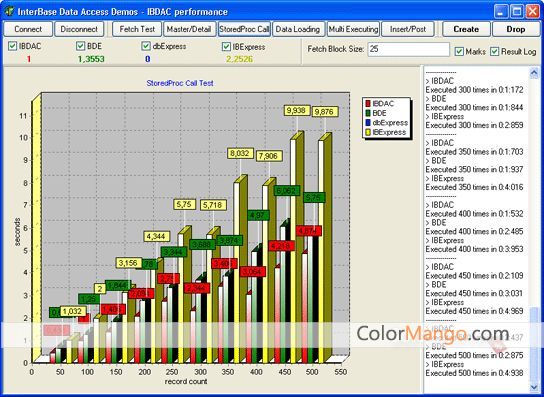This screenshot has width=544, height=397.
Task: Click the blue dbExpress legend swatch
Action: (x=368, y=123)
